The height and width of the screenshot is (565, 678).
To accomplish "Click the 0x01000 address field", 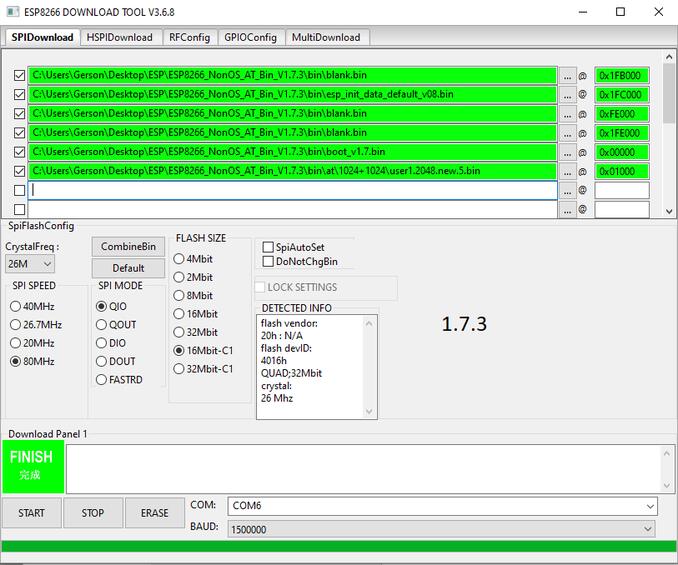I will click(x=621, y=171).
